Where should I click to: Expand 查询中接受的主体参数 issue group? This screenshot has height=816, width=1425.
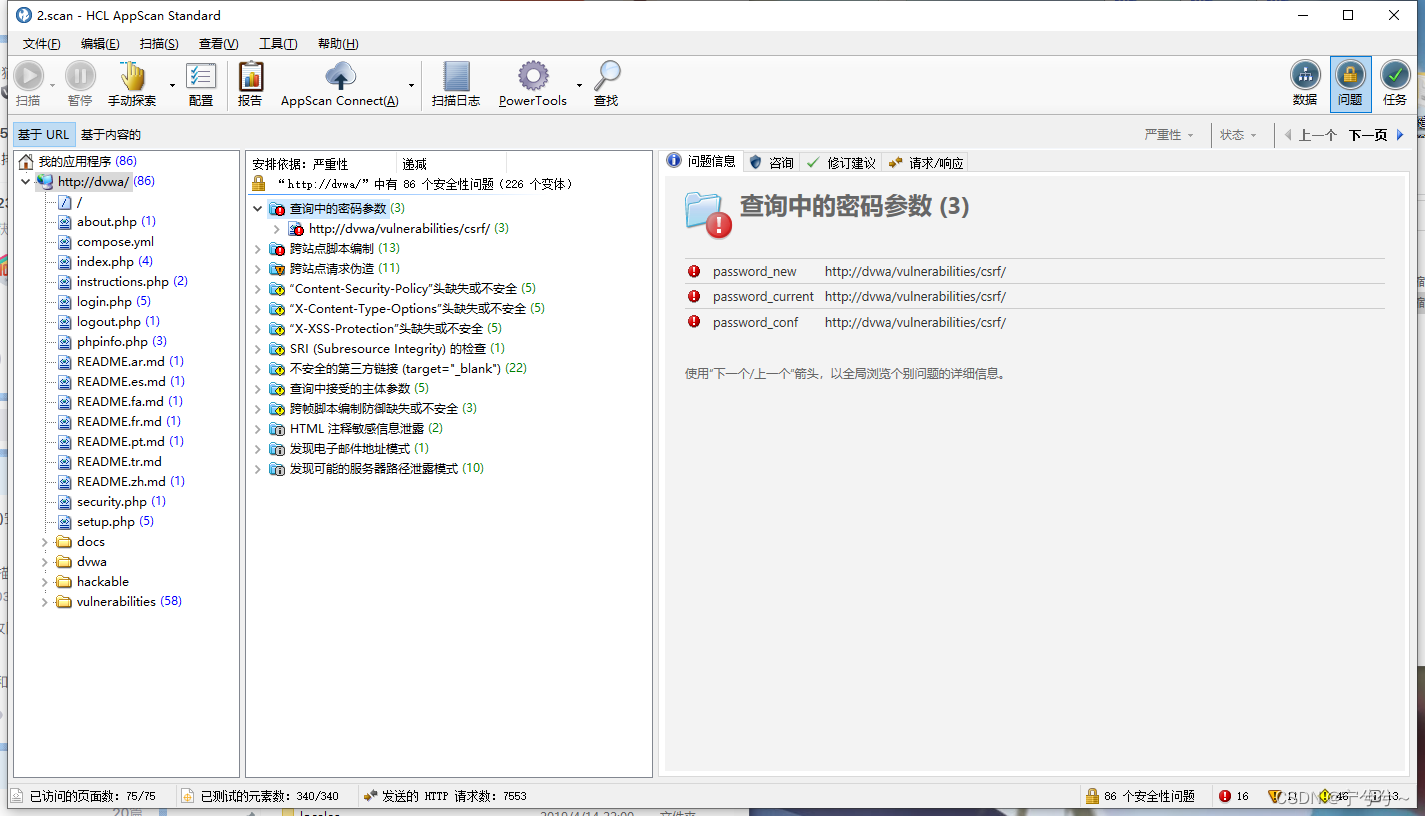(258, 388)
